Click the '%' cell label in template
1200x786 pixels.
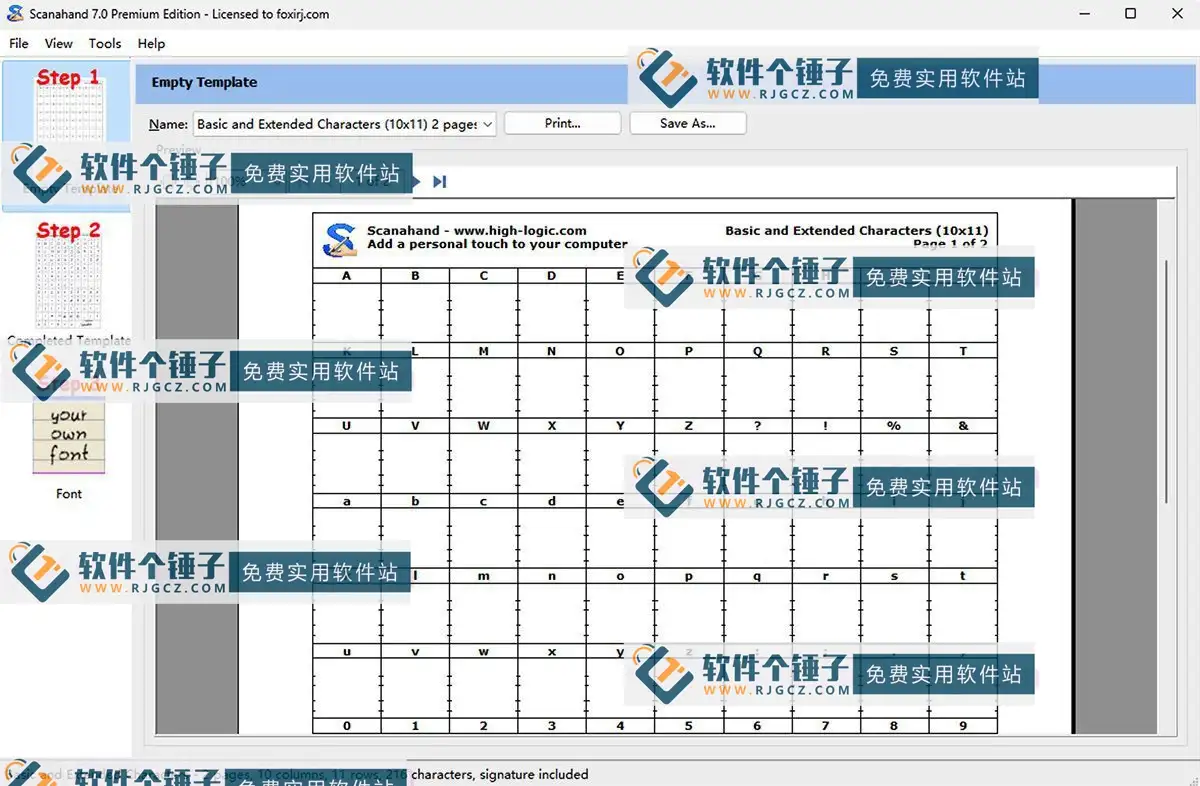click(894, 426)
